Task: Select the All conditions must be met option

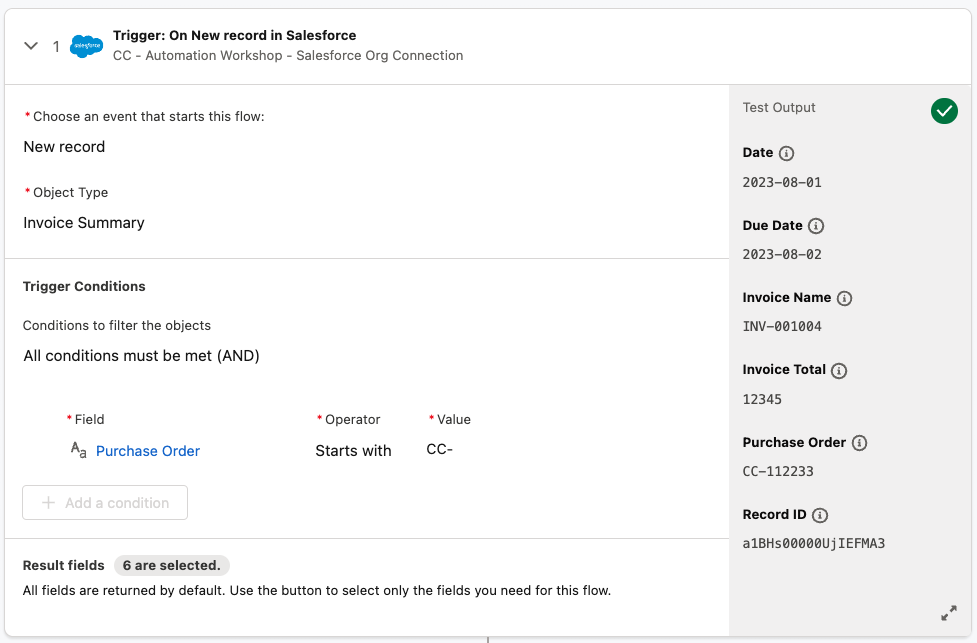Action: 141,355
